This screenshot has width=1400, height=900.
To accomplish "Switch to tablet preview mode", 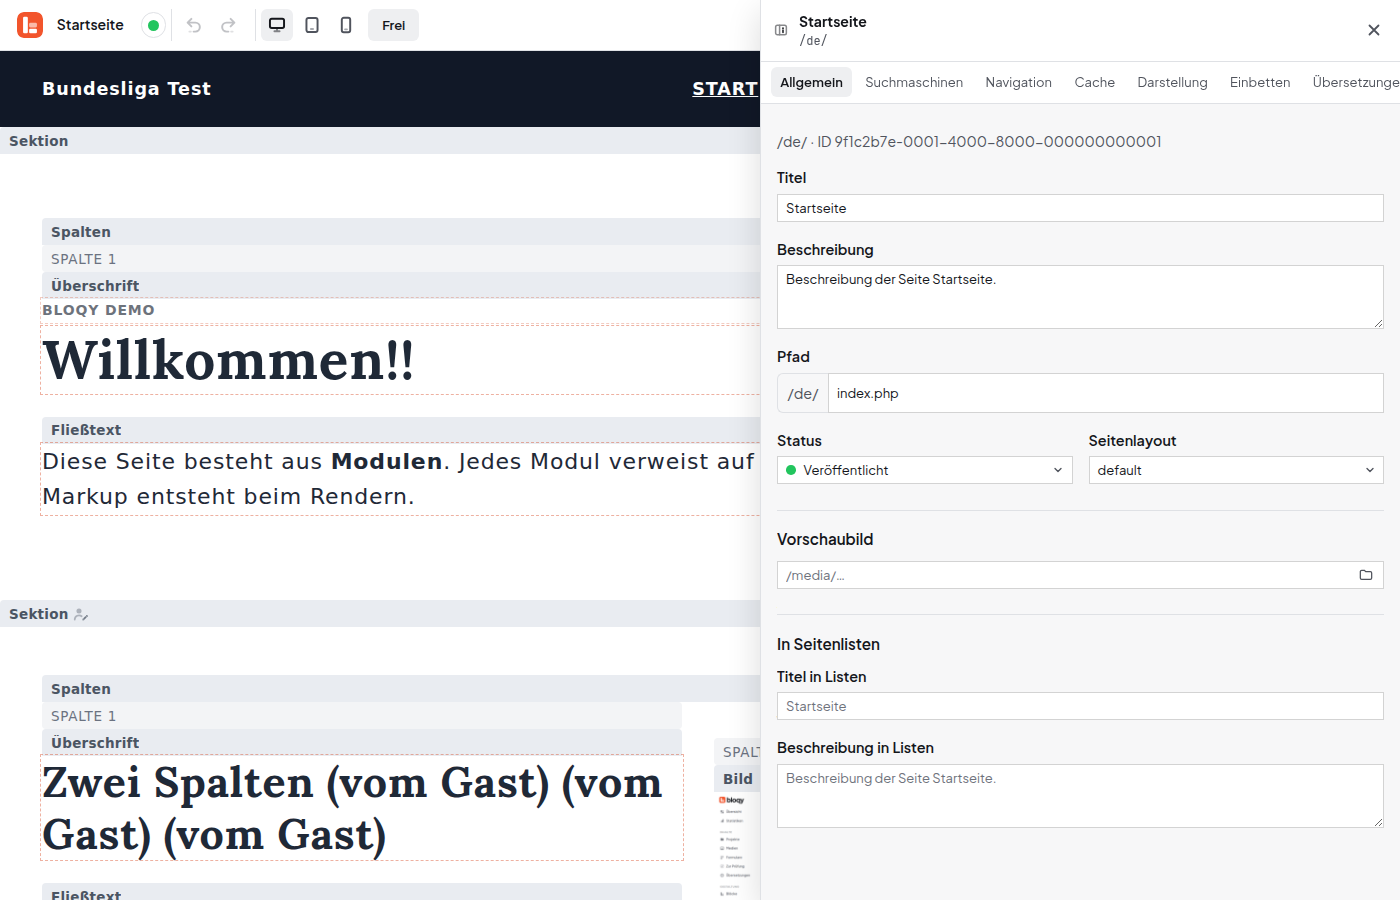I will click(312, 25).
